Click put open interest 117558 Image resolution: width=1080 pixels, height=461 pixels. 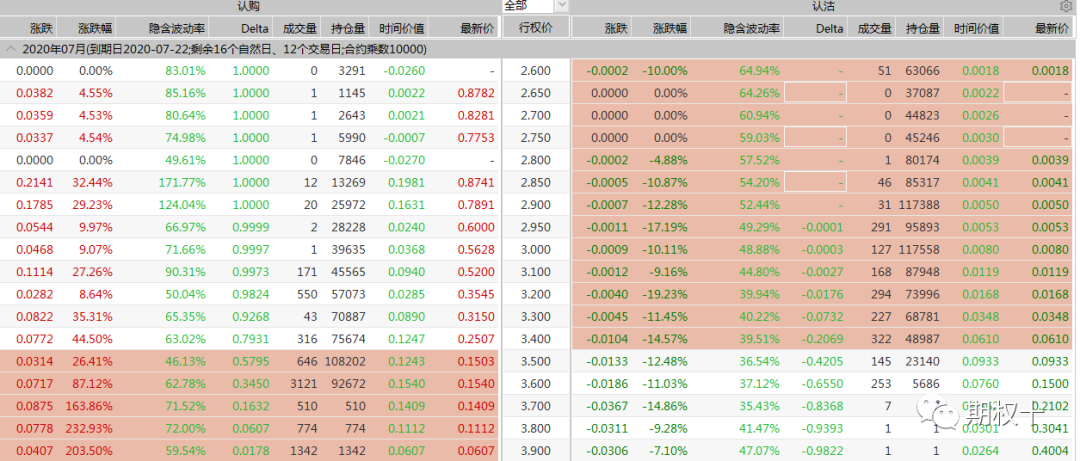pos(922,249)
